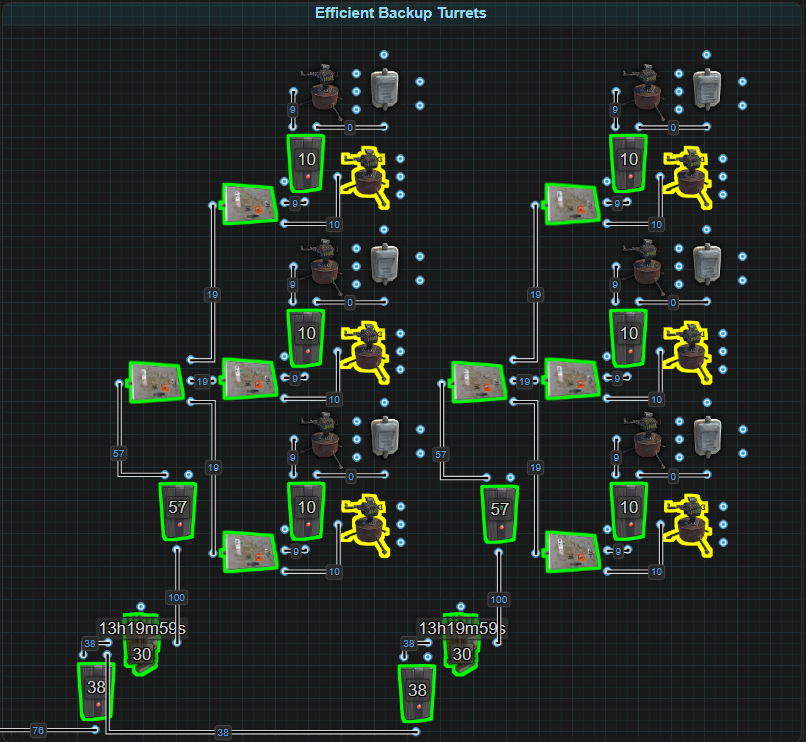Select top yellow-highlighted turret in right circuit

tap(688, 177)
